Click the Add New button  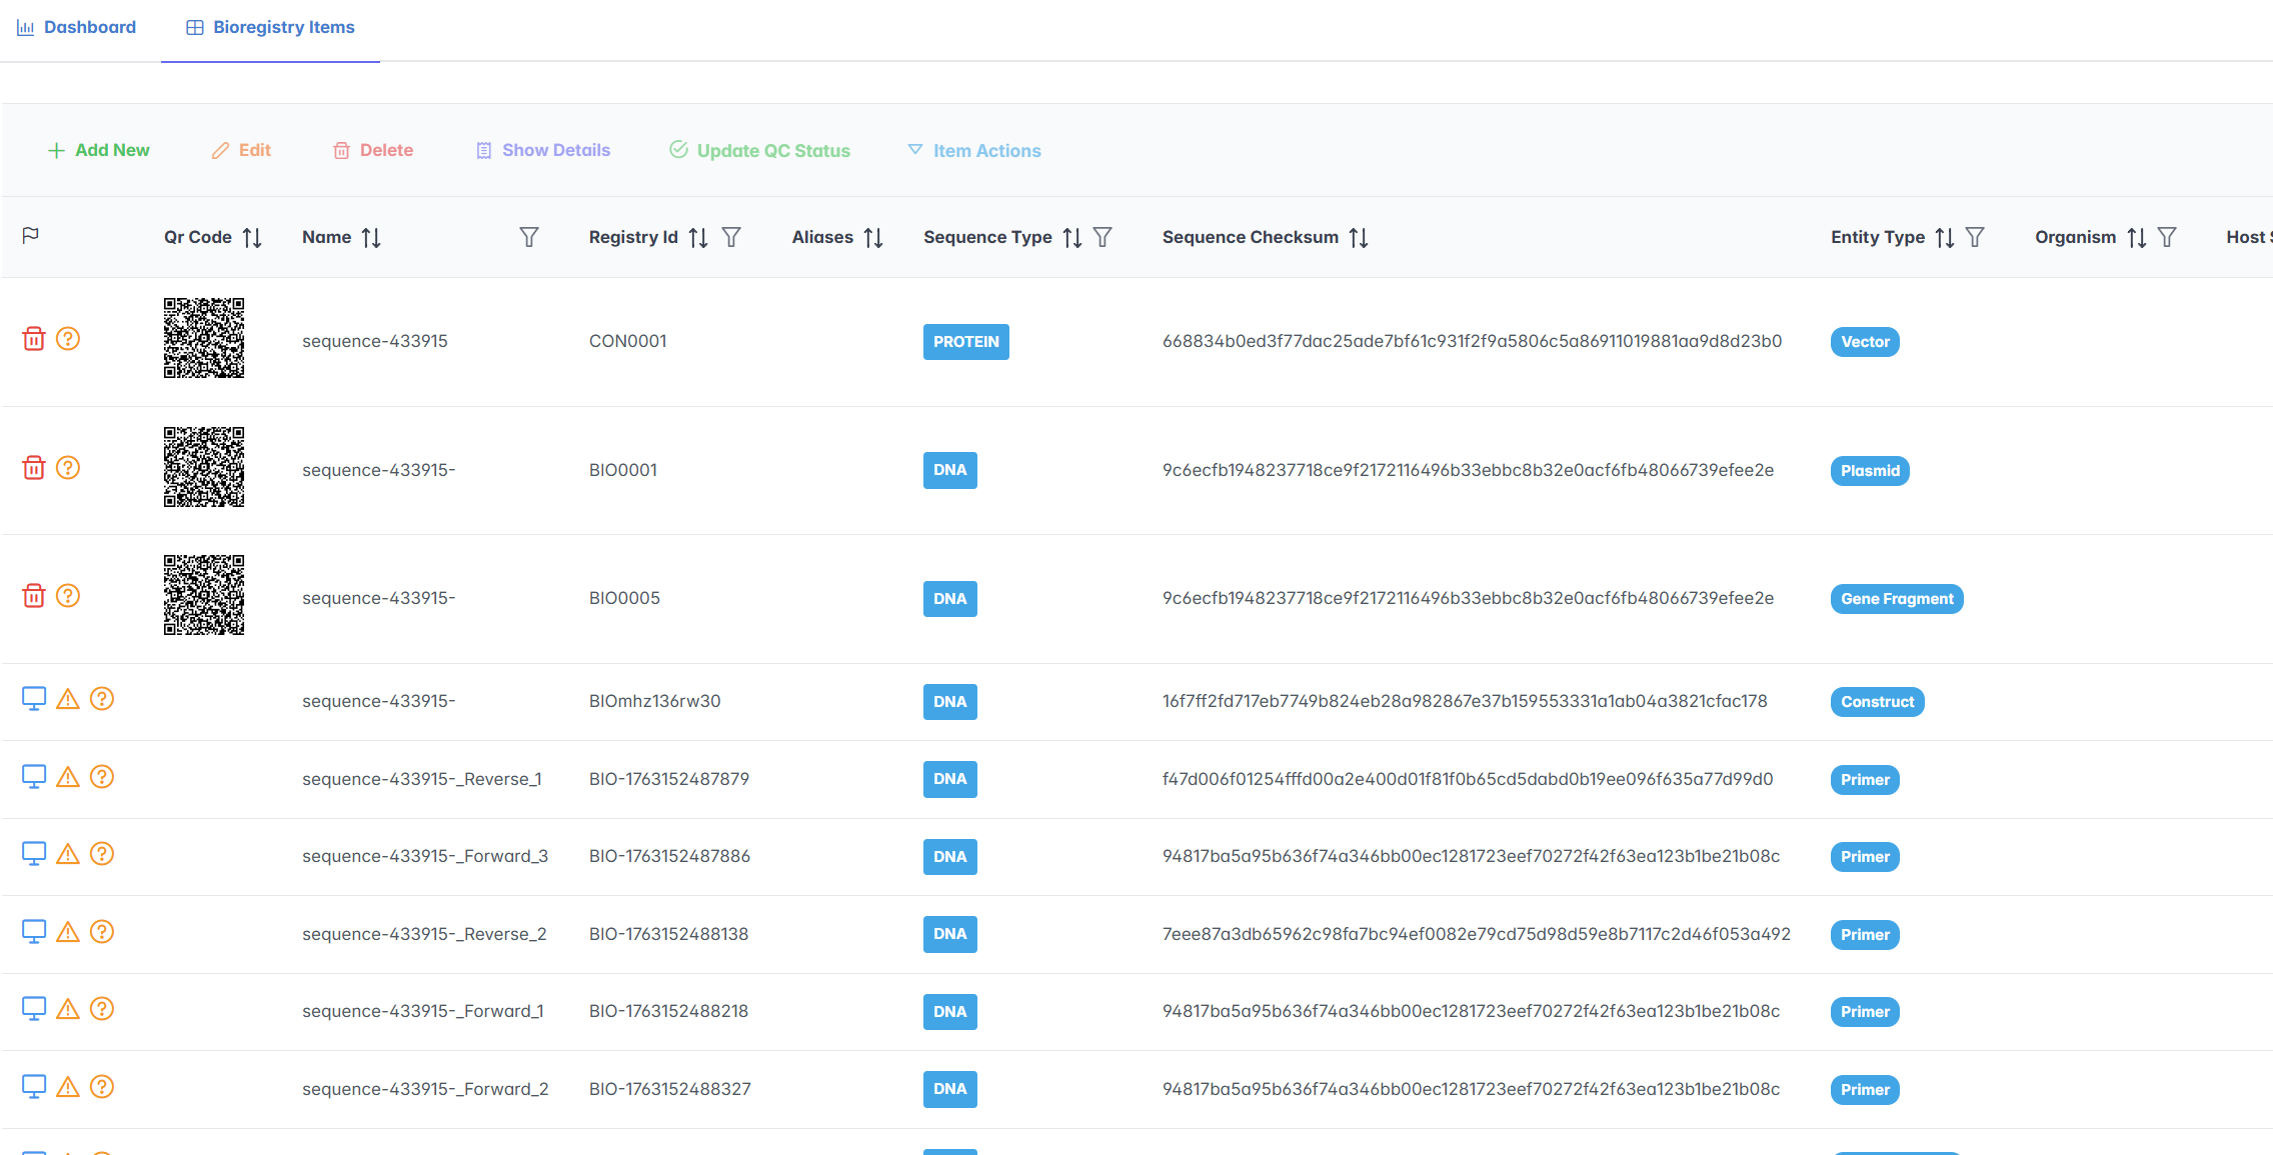98,150
